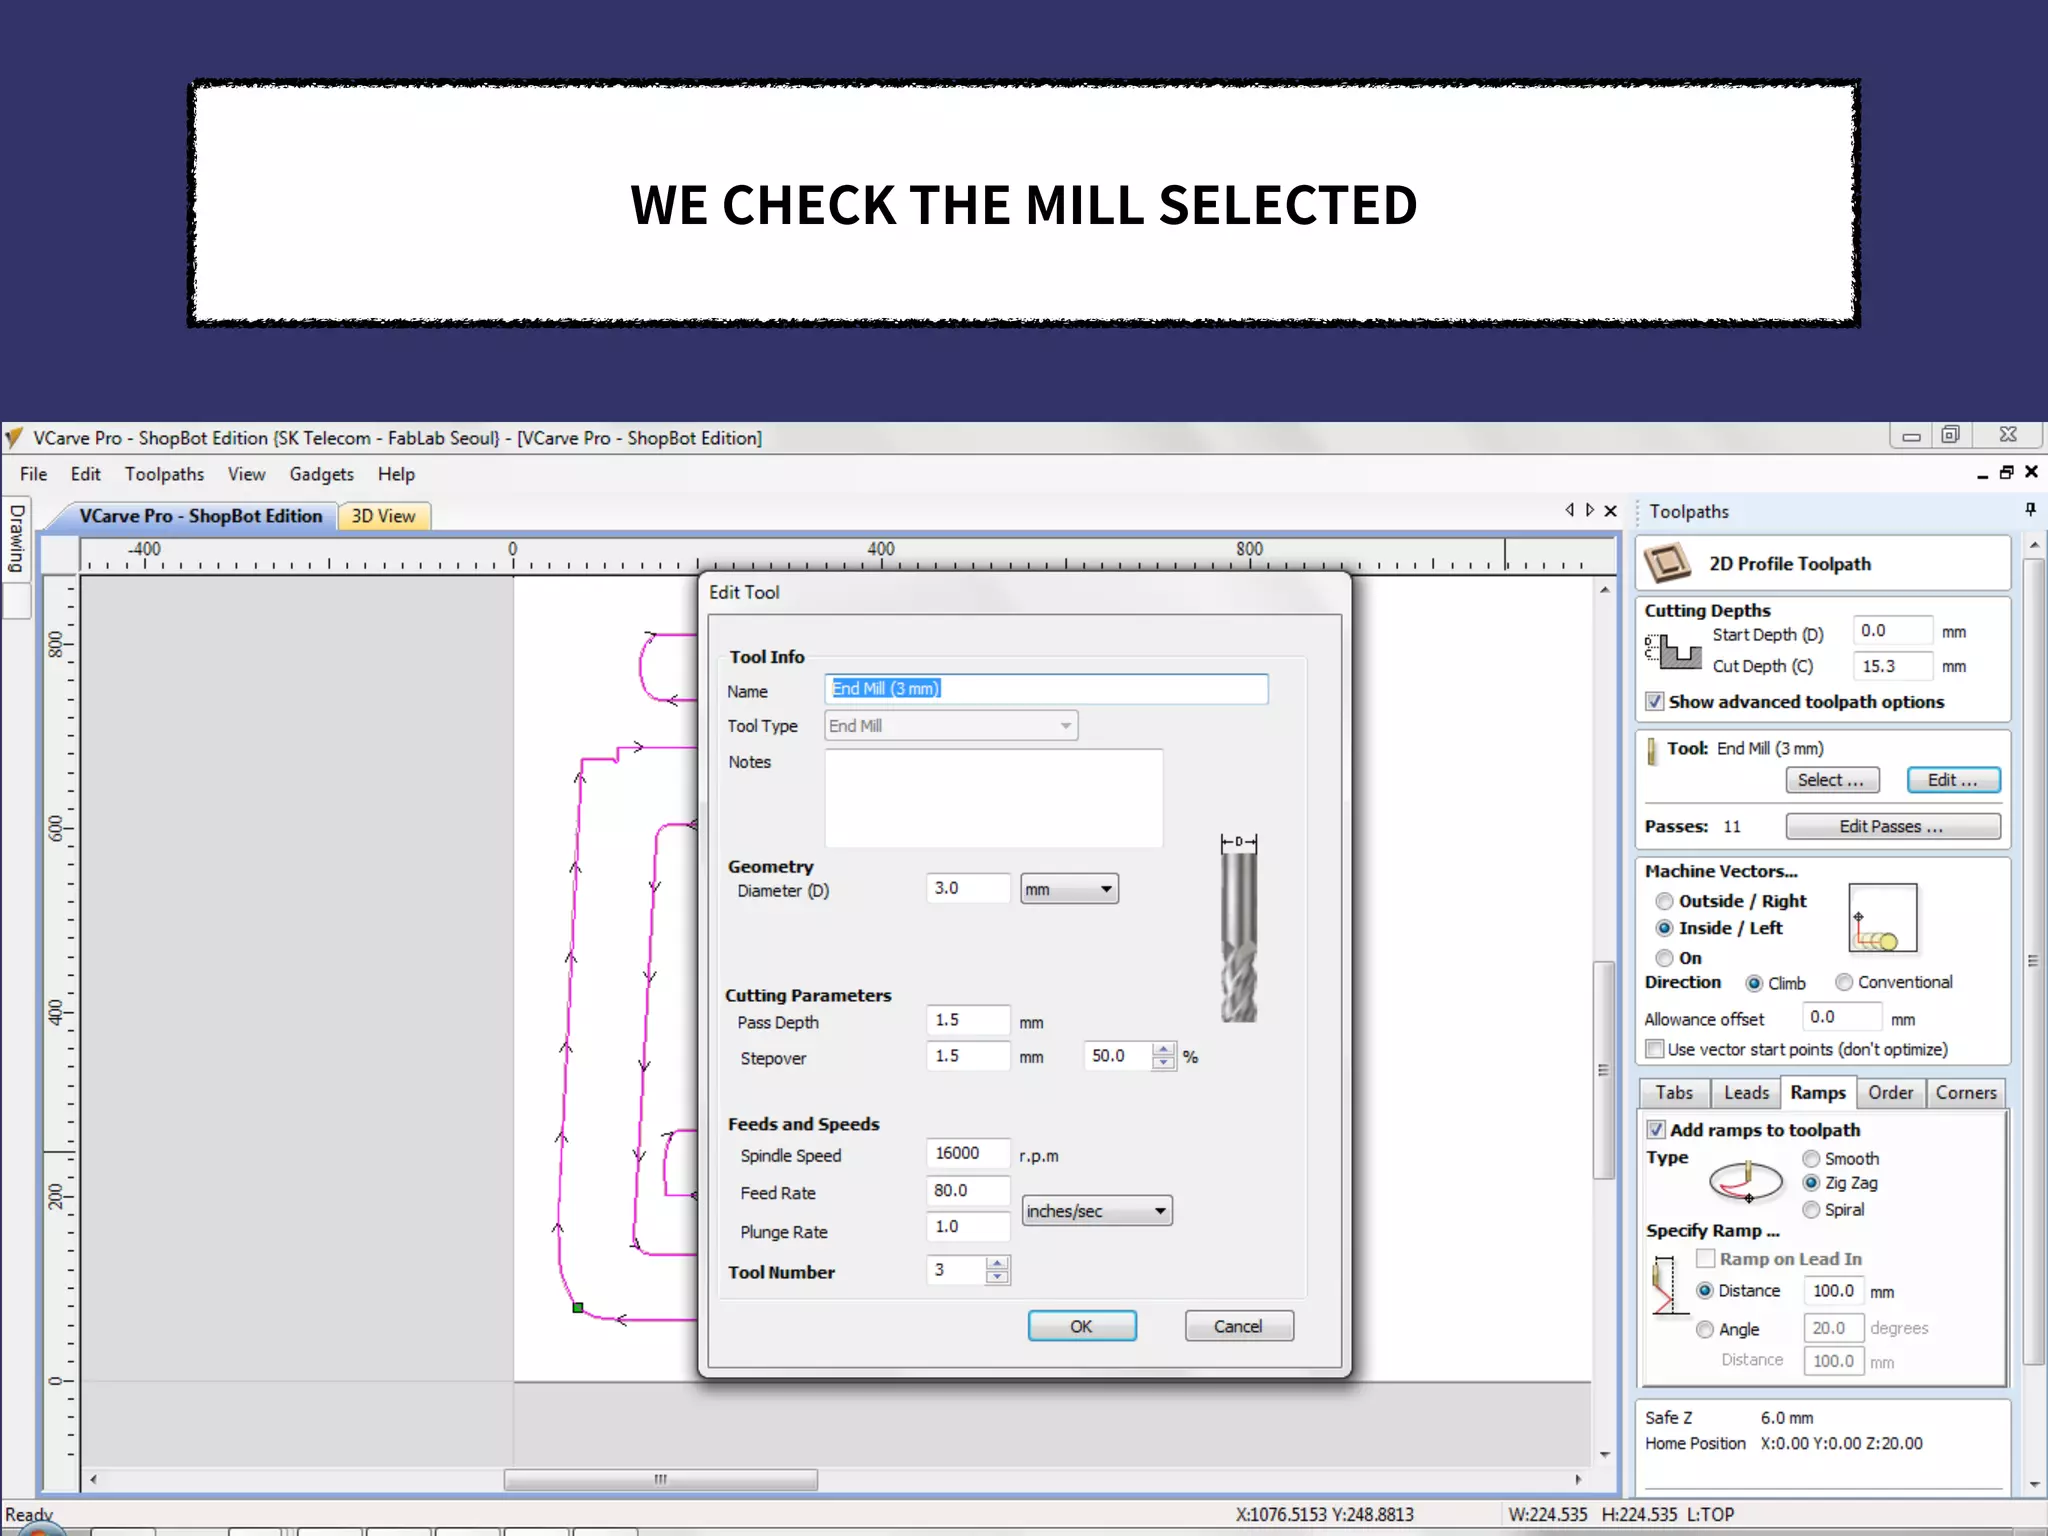The height and width of the screenshot is (1536, 2048).
Task: Click the end mill tool icon beside Tool label
Action: (x=1652, y=750)
